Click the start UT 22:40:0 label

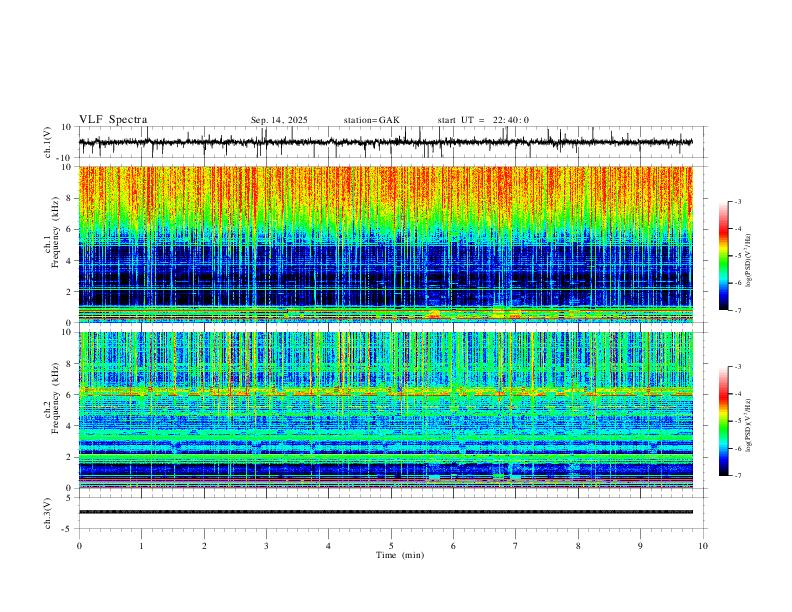point(483,120)
